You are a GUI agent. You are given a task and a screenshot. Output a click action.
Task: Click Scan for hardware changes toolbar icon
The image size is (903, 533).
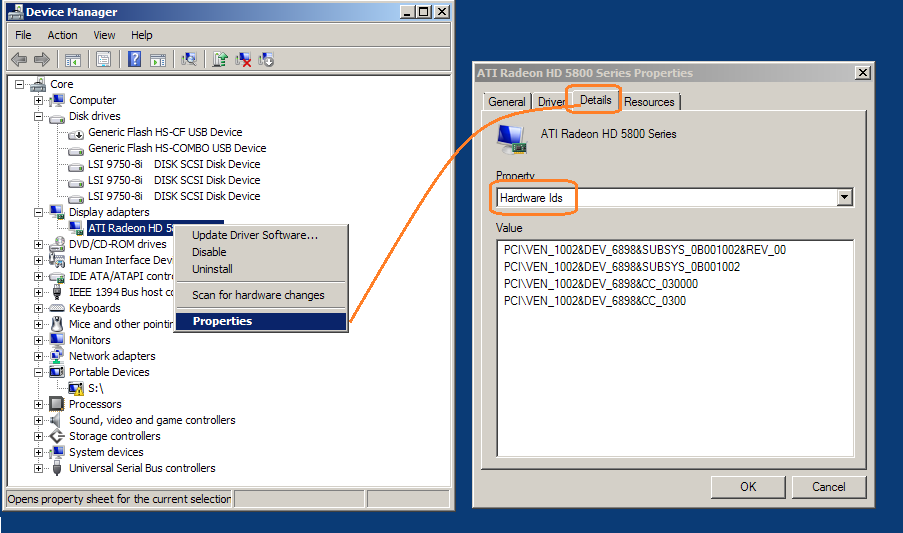point(188,59)
